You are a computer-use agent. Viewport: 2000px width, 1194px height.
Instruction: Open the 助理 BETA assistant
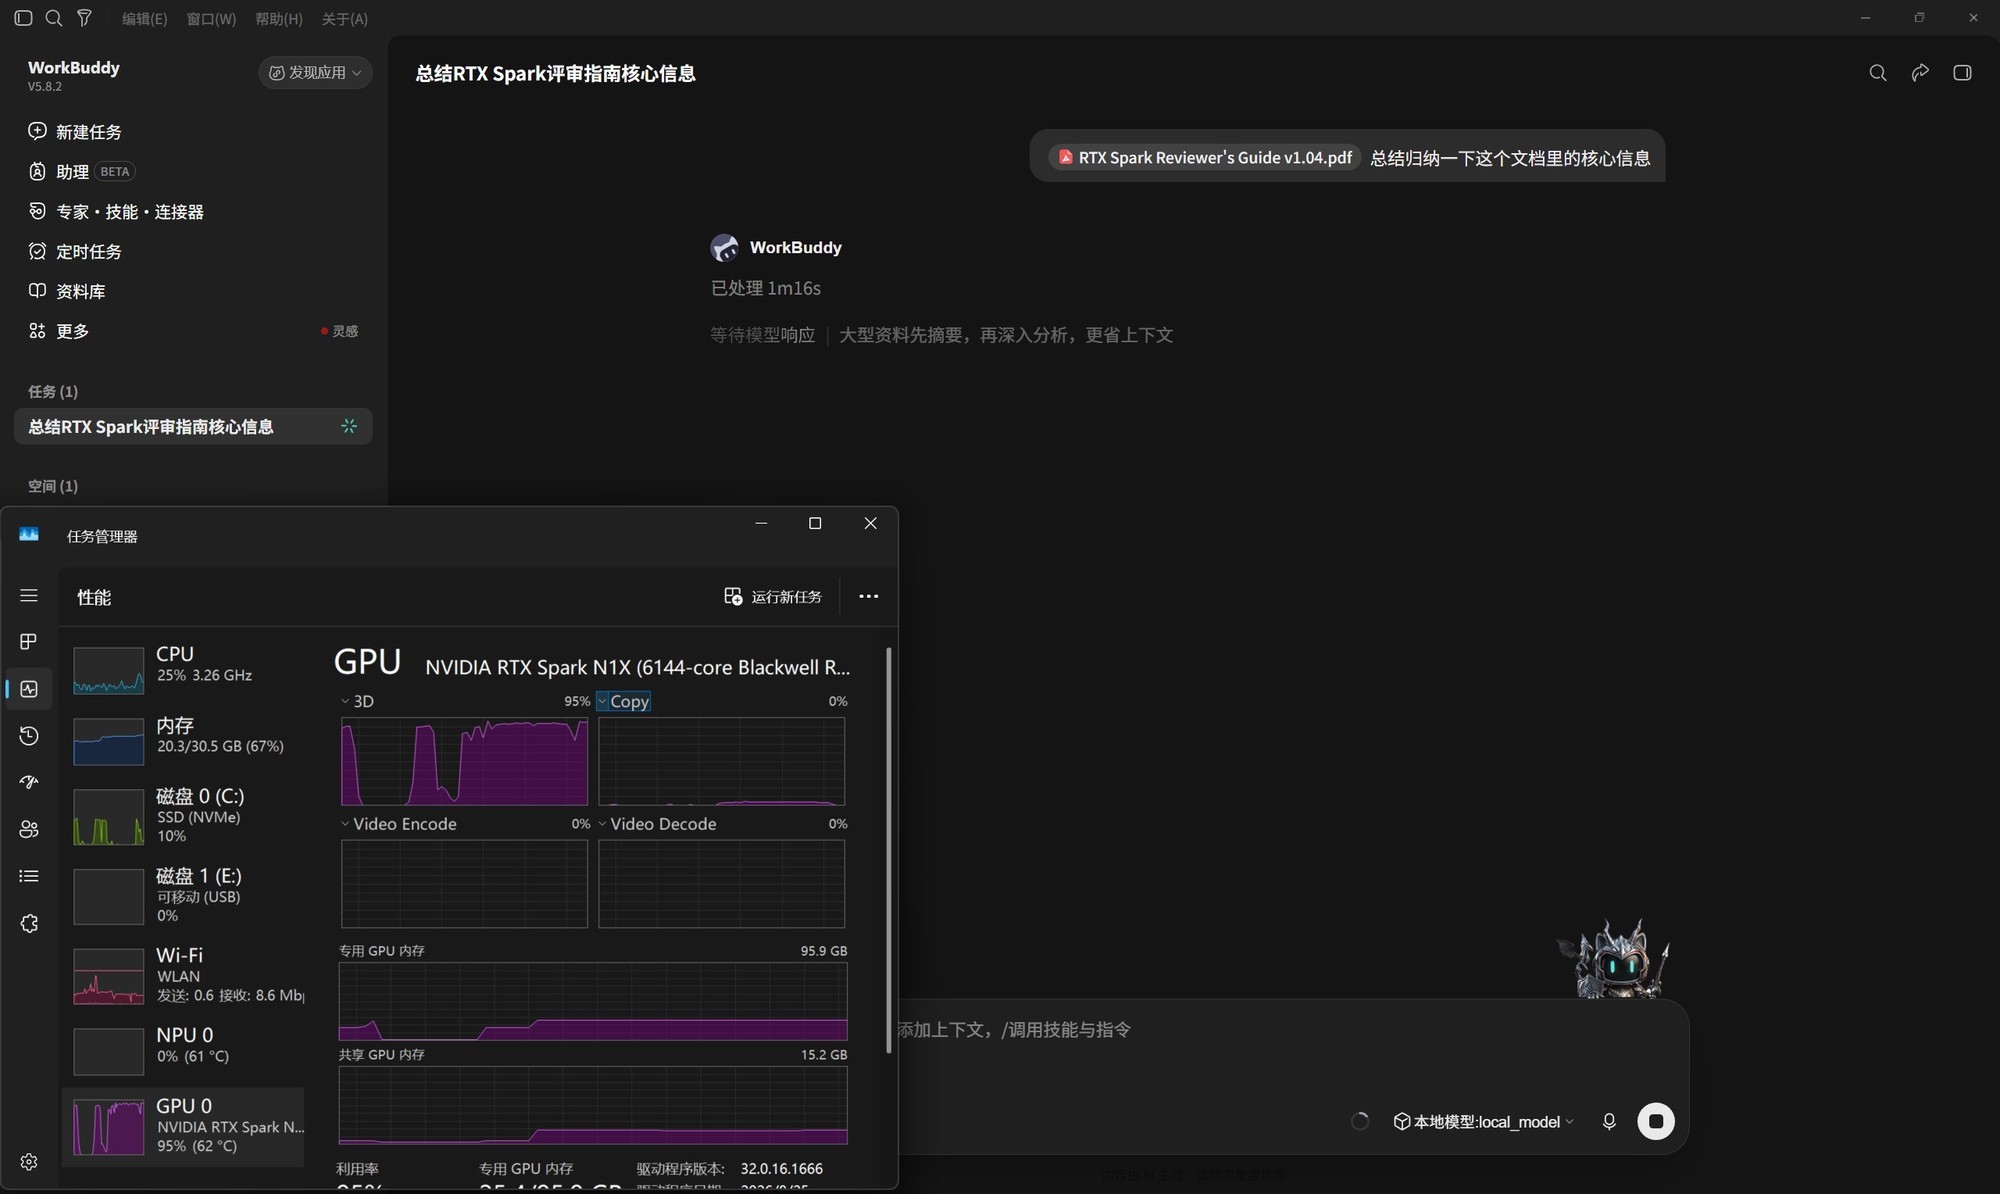pos(81,172)
